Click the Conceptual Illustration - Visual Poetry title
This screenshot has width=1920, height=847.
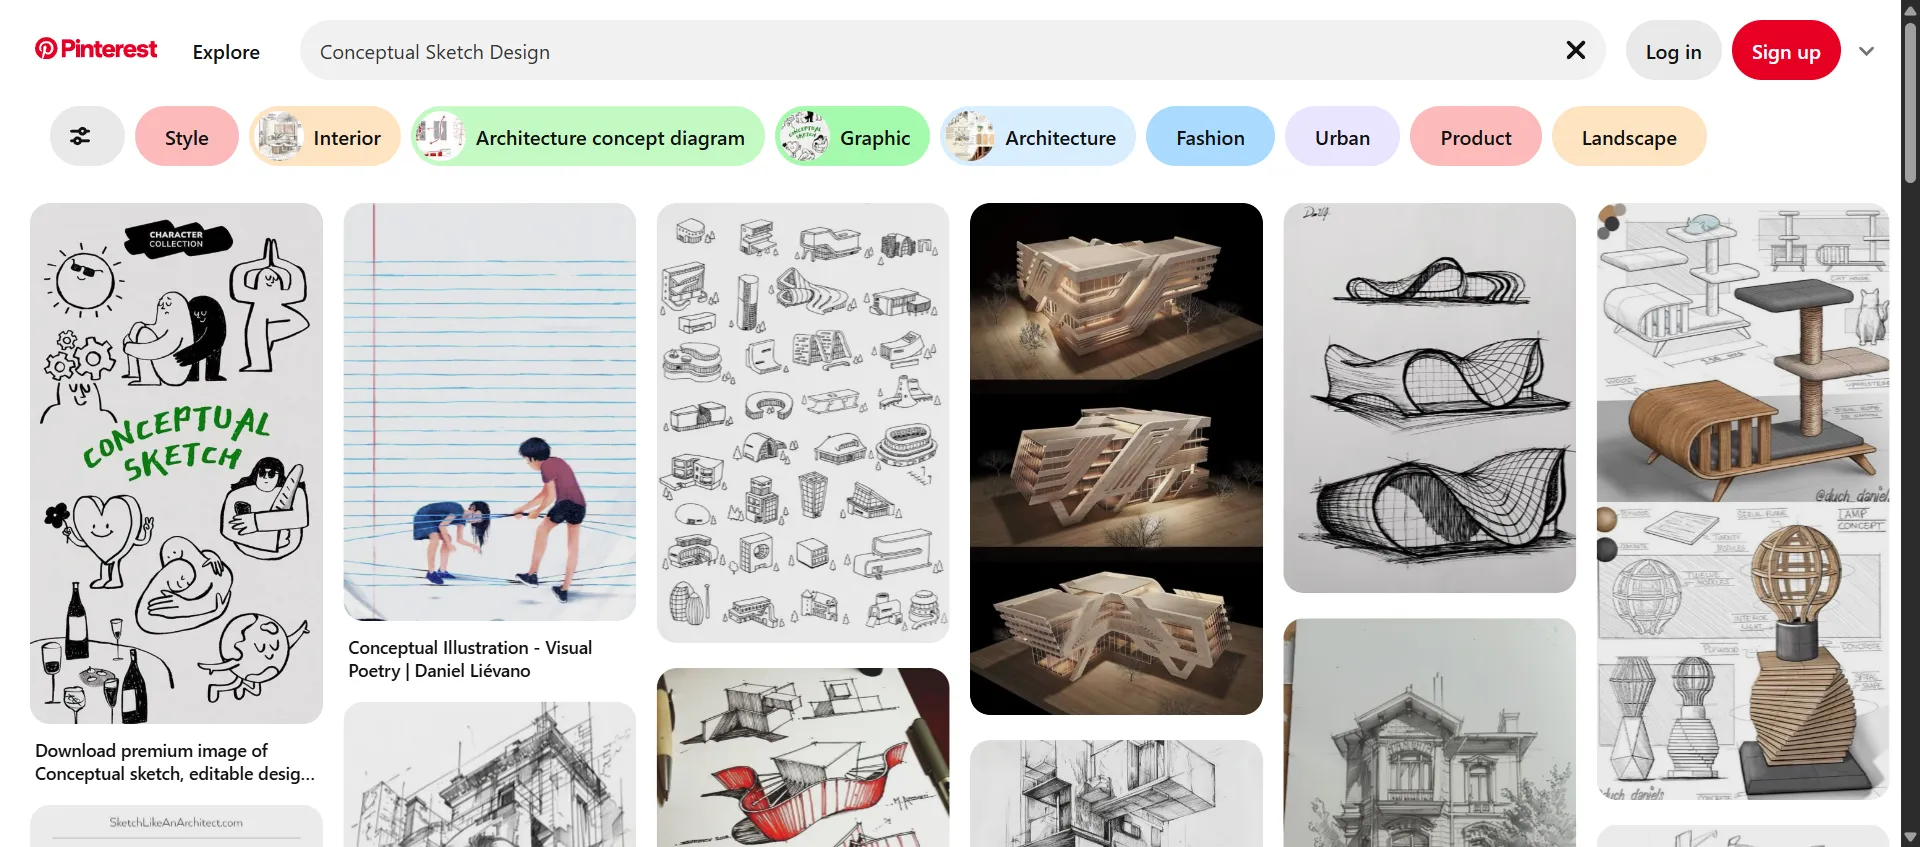click(x=470, y=659)
